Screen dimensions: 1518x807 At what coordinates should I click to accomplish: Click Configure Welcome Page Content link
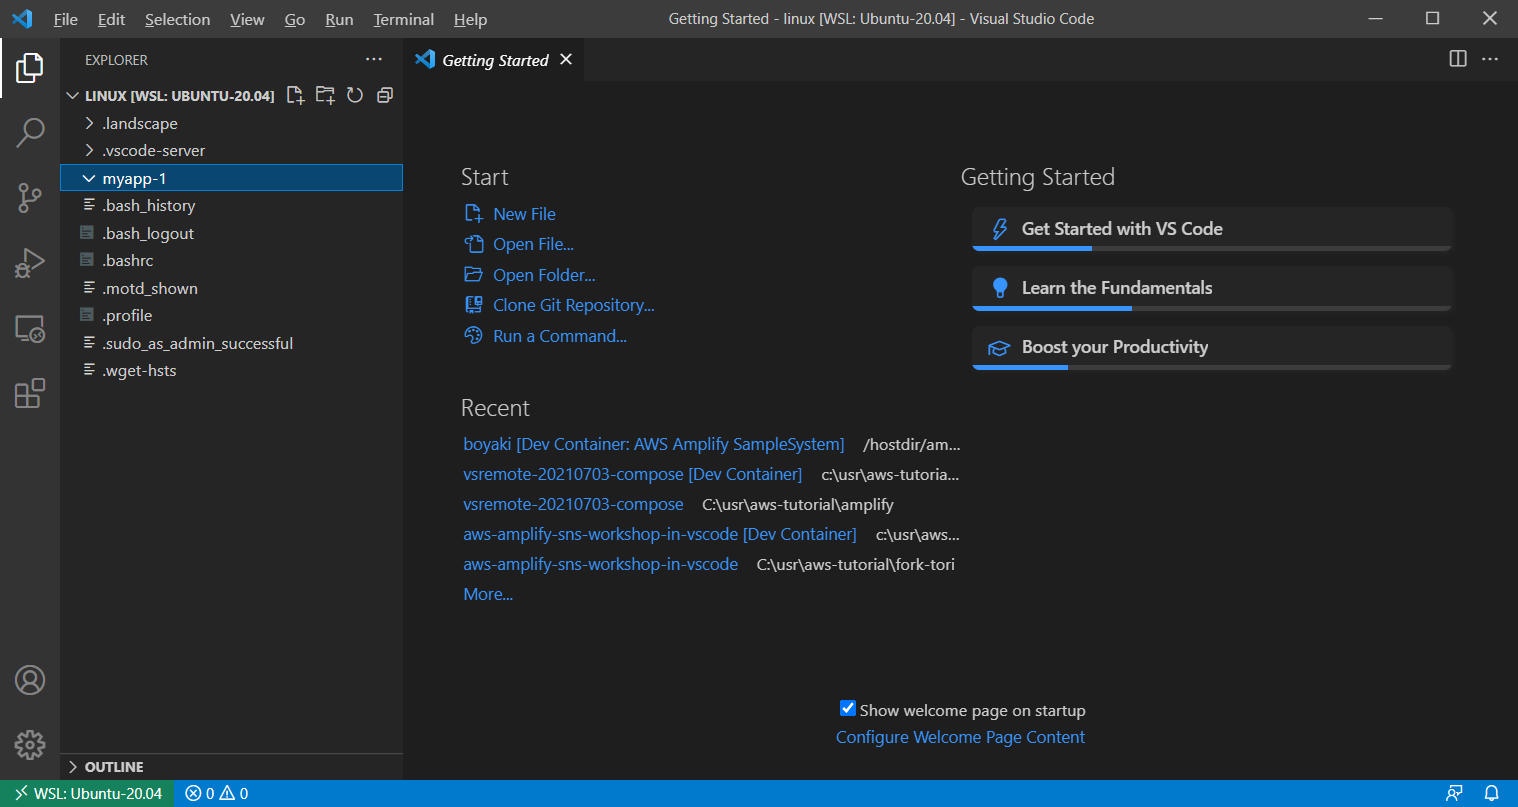click(x=959, y=737)
